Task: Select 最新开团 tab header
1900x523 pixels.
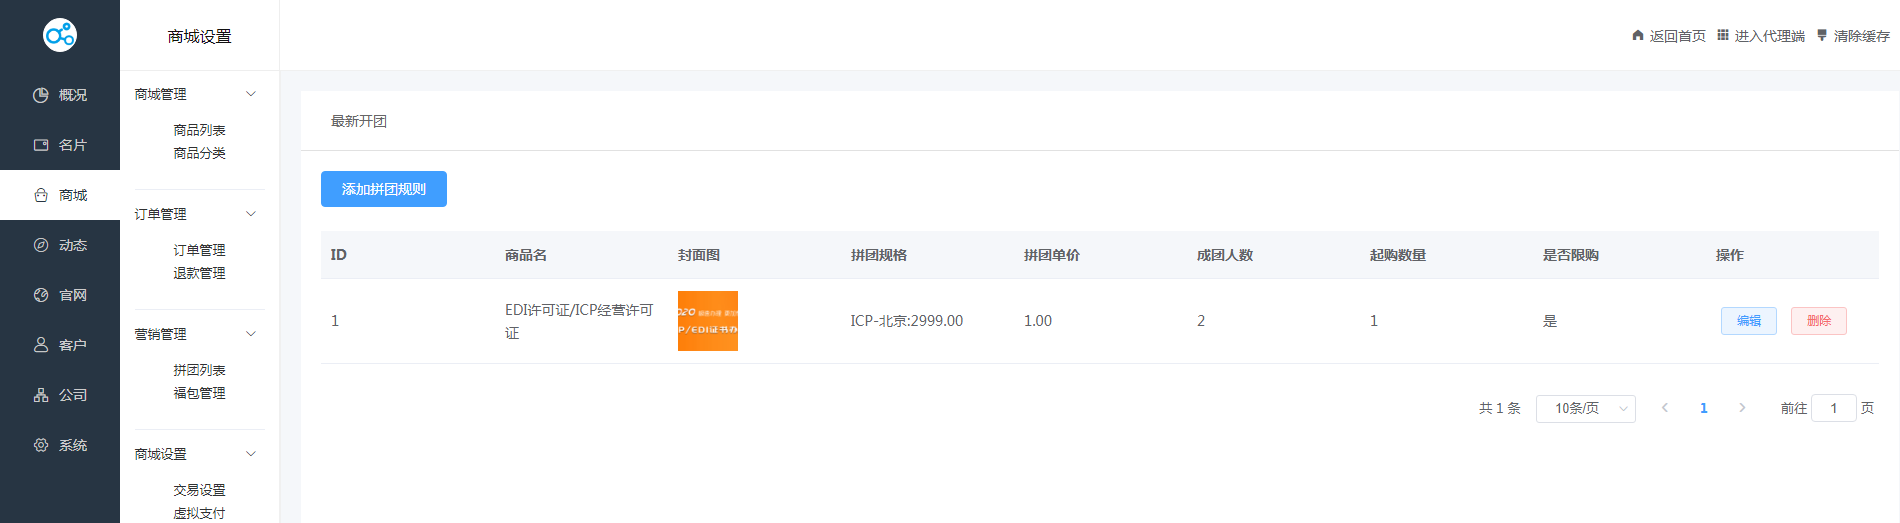Action: tap(359, 121)
